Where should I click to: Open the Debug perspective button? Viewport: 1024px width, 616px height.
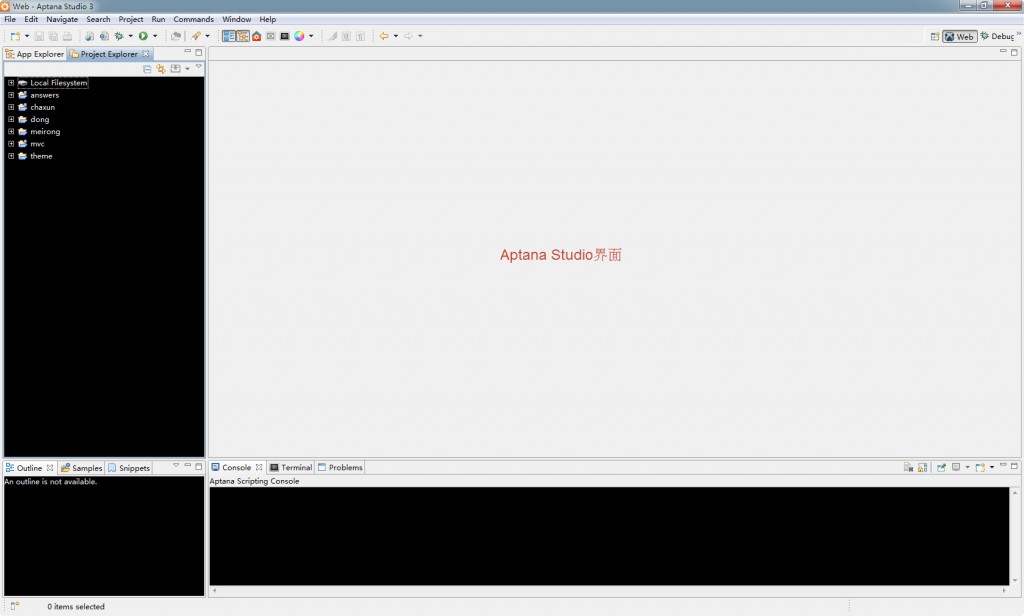[x=997, y=36]
